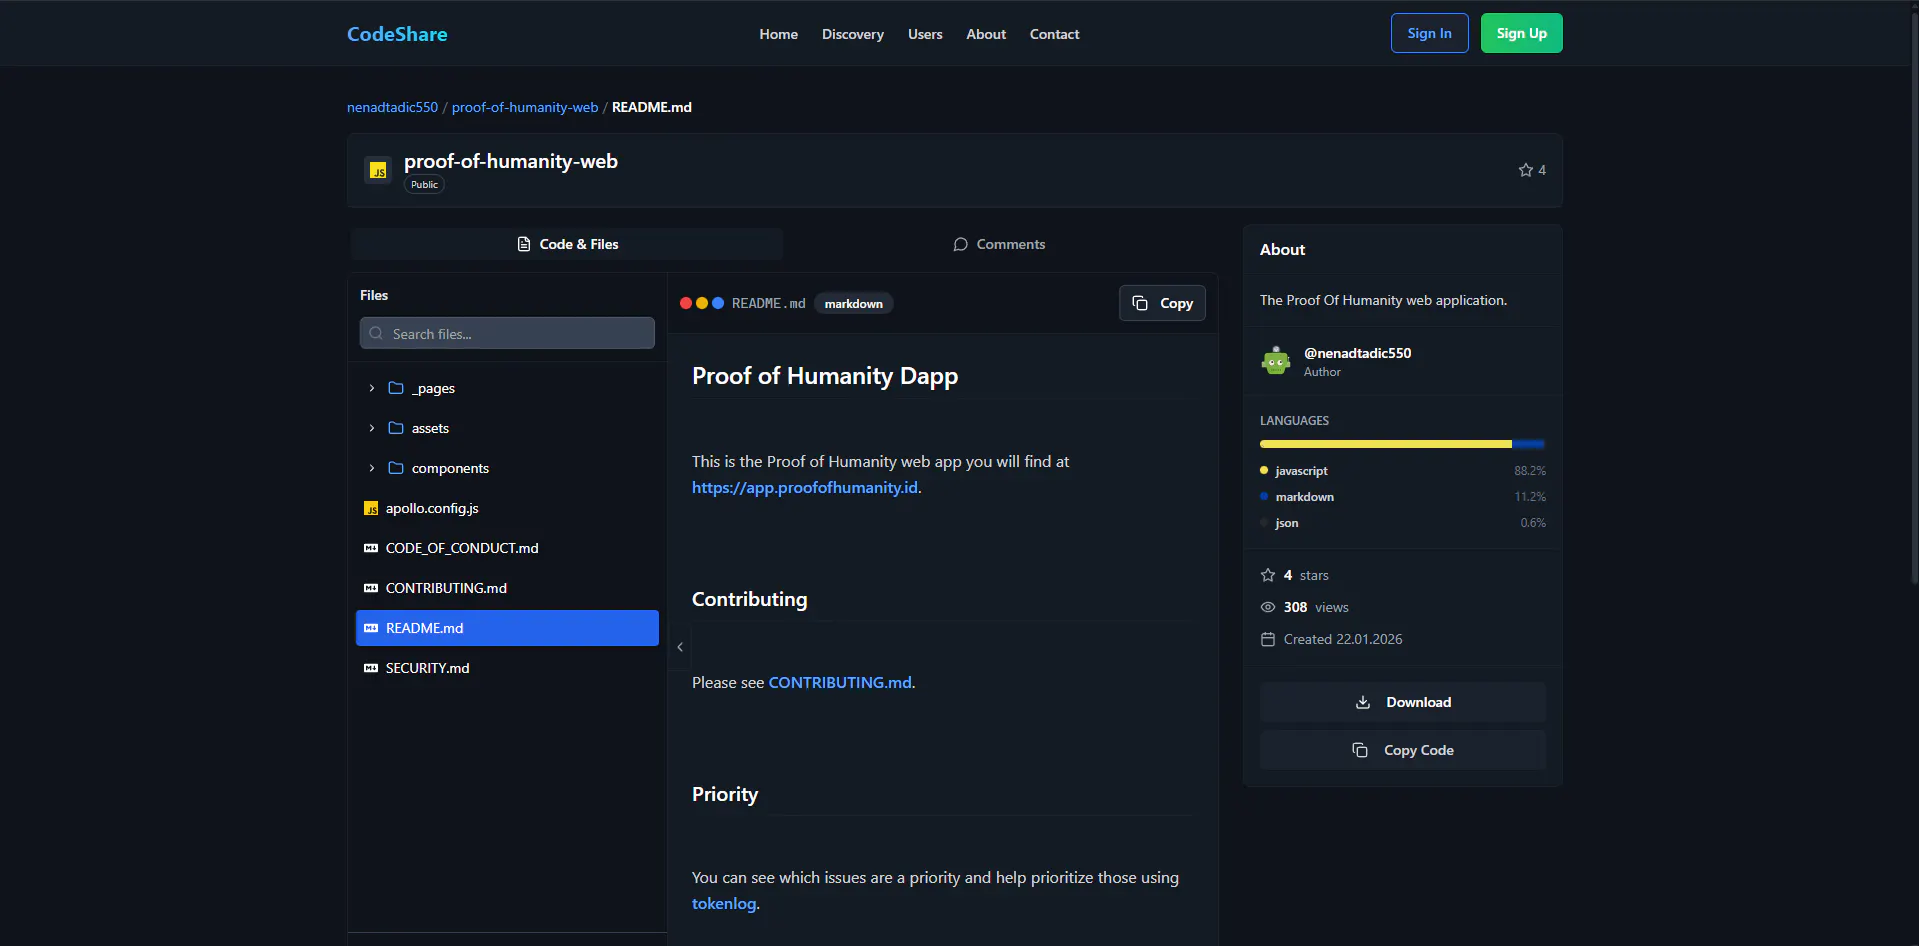Click the document icon on the Code & Files tab
This screenshot has width=1919, height=946.
[524, 244]
